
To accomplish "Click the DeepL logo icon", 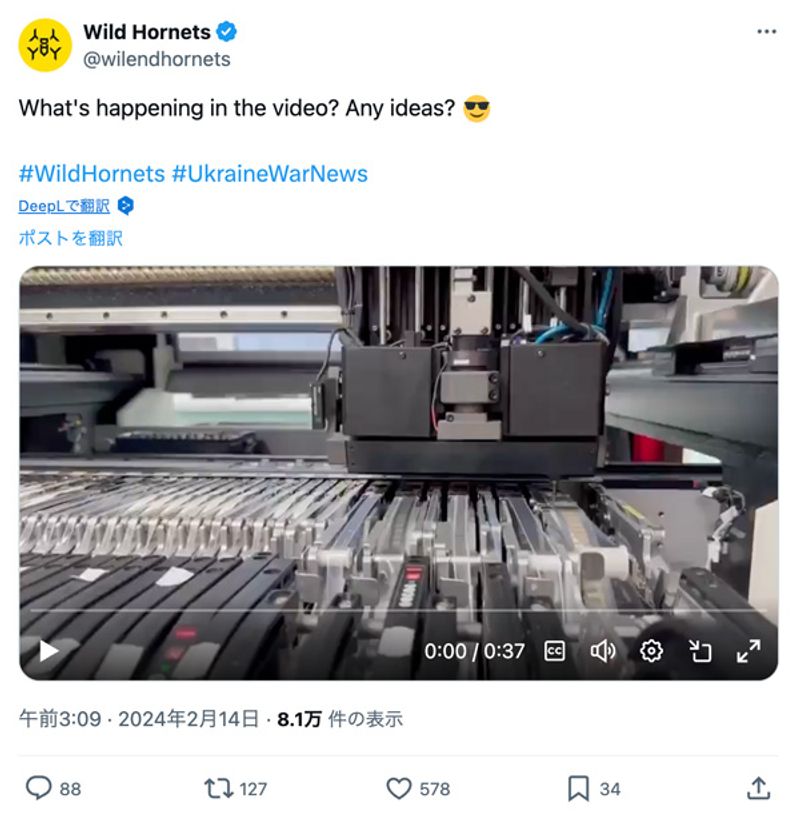I will 126,207.
